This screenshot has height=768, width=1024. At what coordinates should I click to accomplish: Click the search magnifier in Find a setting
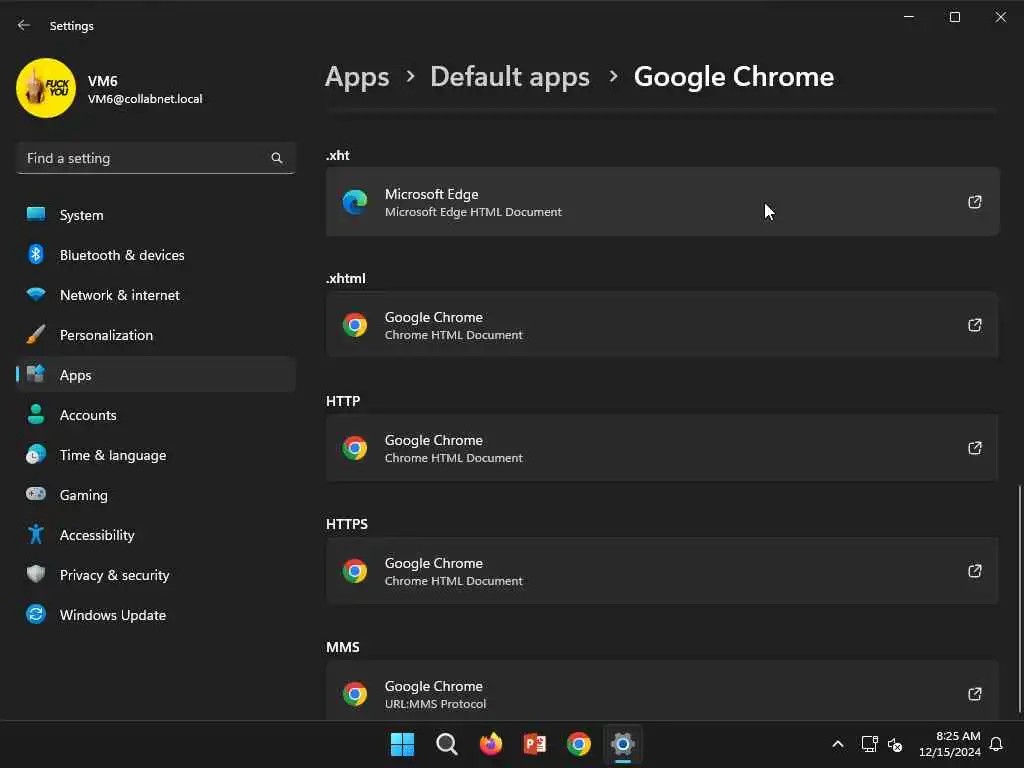coord(277,158)
